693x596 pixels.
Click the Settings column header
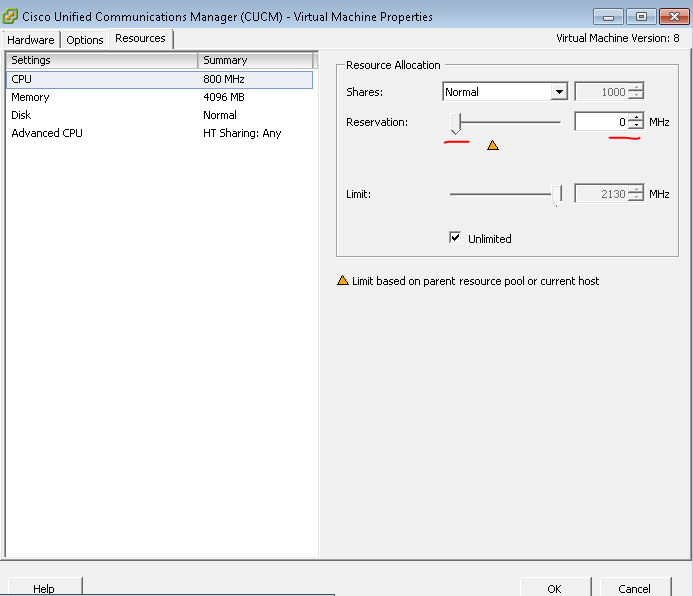102,60
